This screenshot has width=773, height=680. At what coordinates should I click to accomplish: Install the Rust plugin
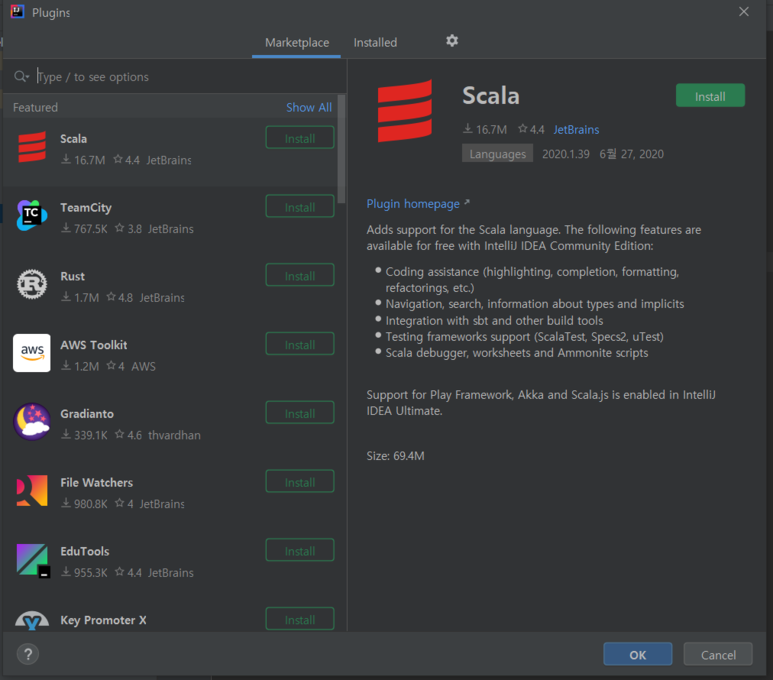[x=300, y=275]
